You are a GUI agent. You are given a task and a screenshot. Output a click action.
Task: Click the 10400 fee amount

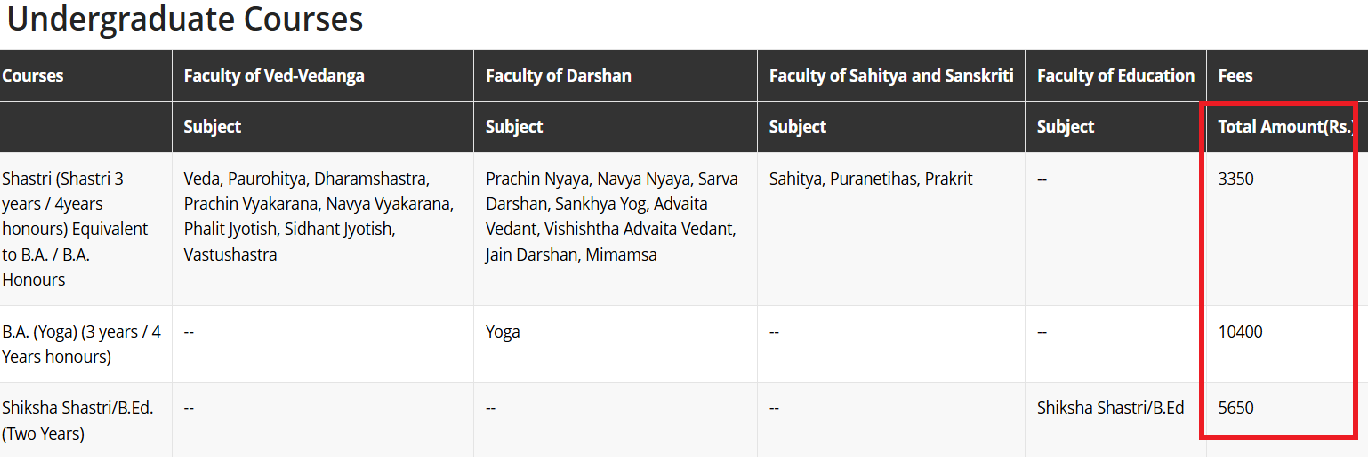pos(1240,332)
